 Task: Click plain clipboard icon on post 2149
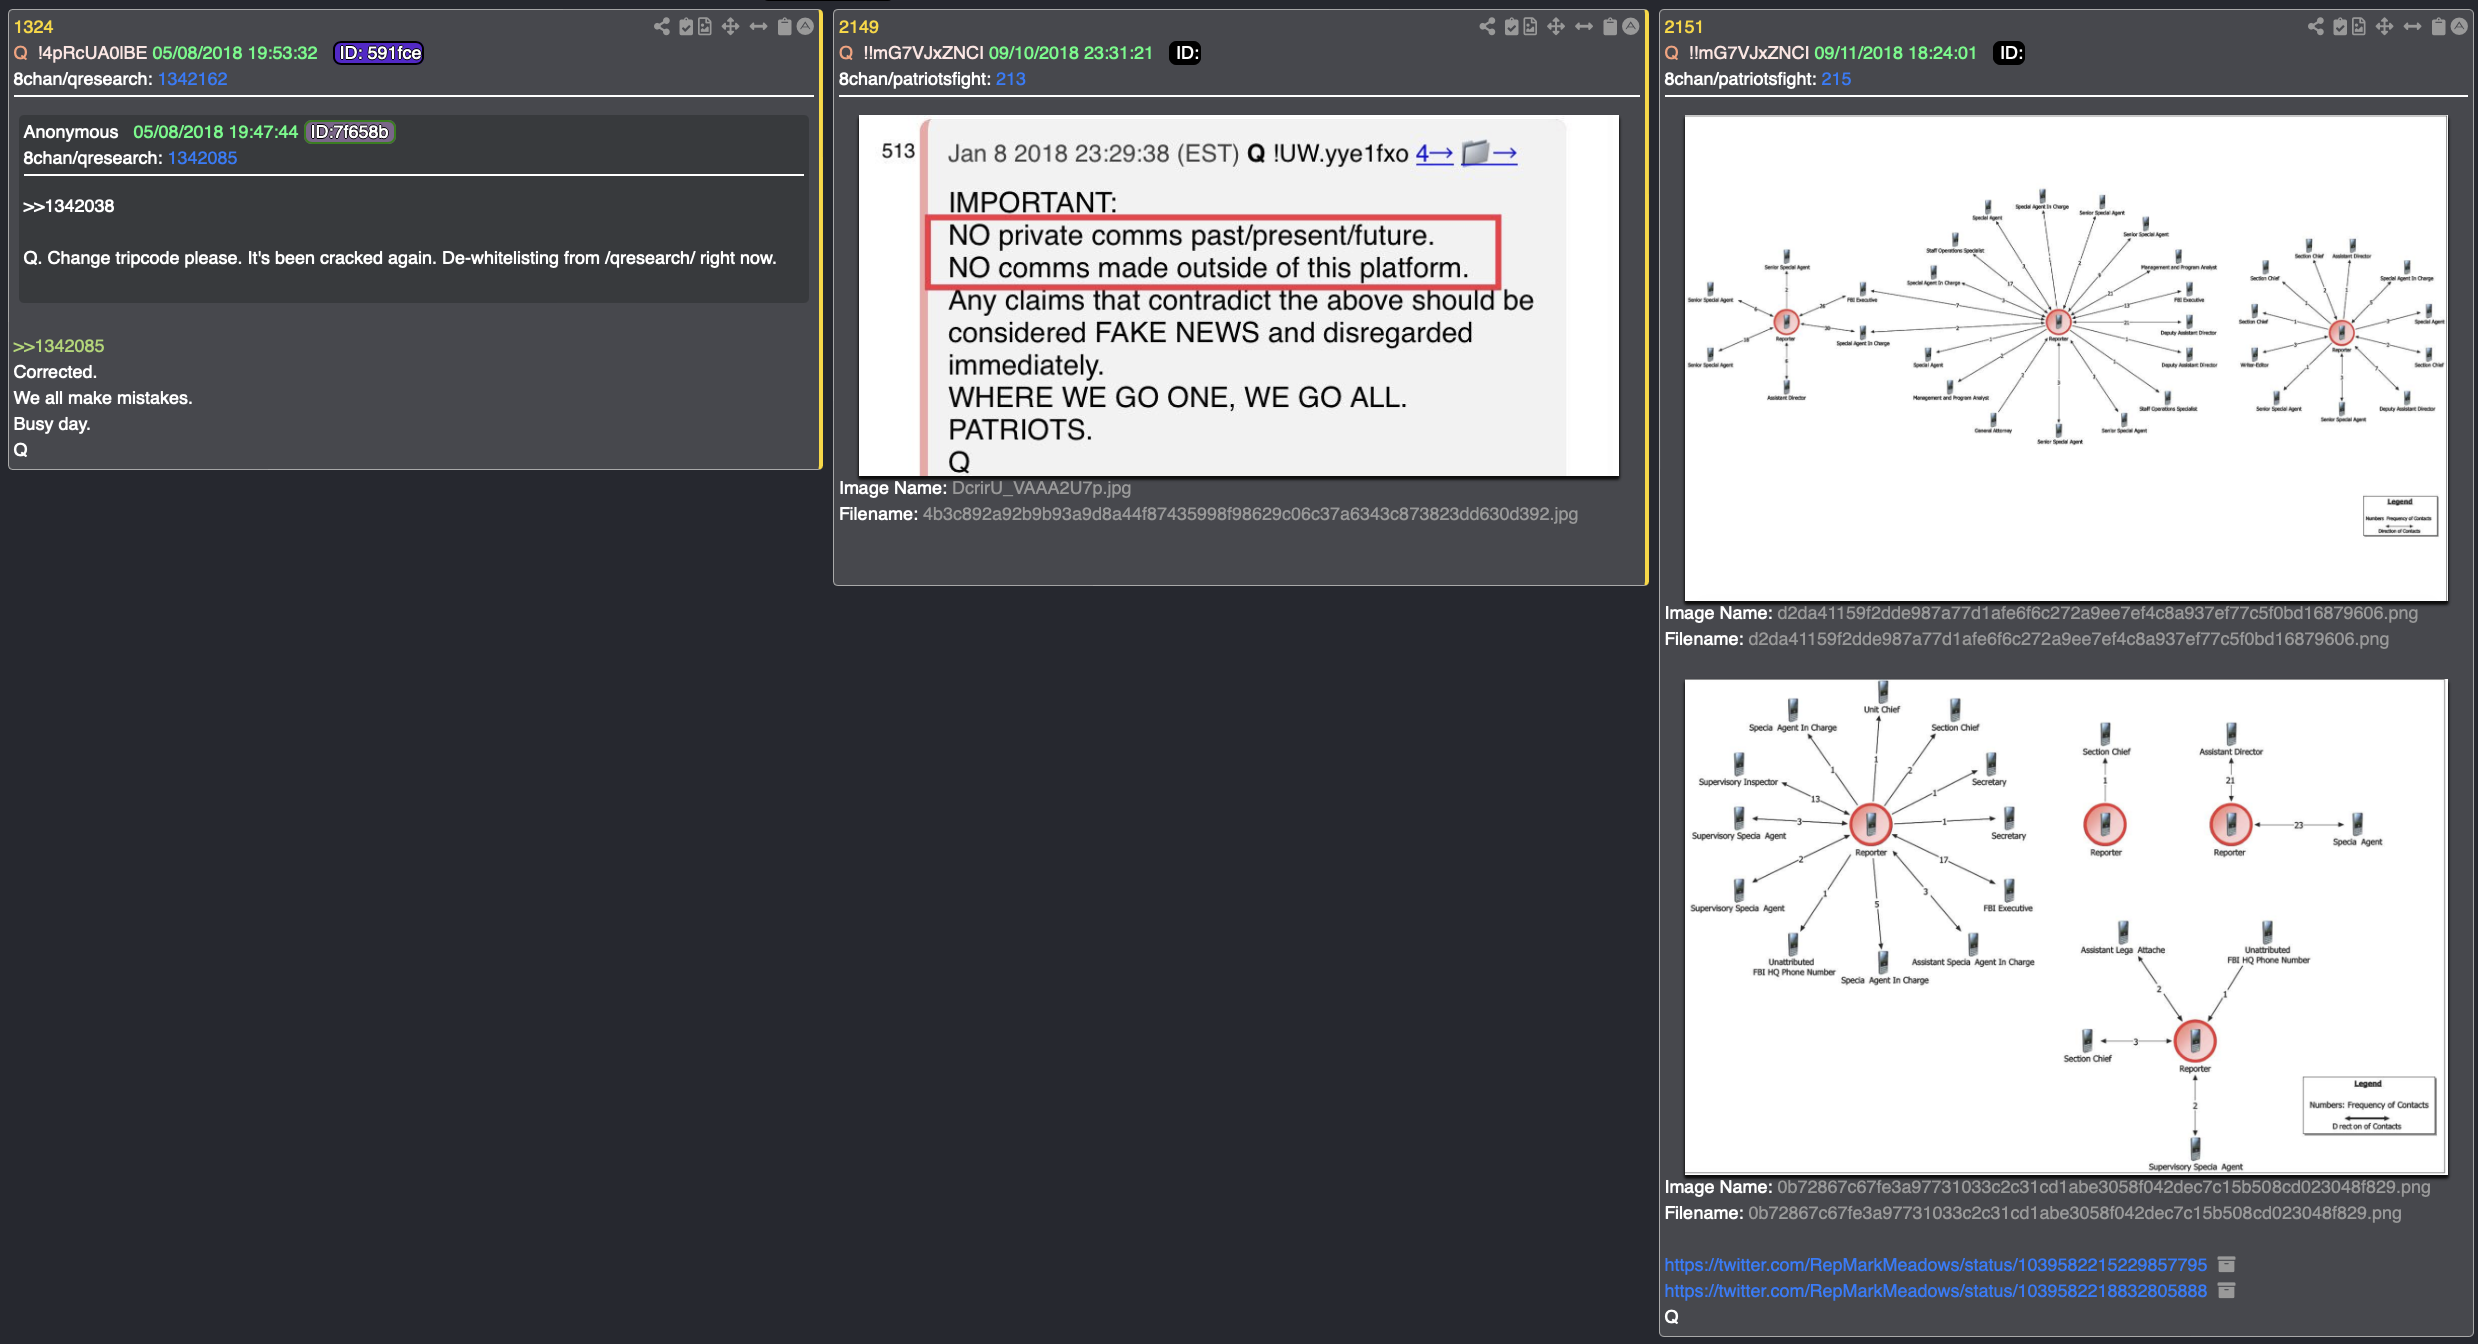pyautogui.click(x=1610, y=27)
